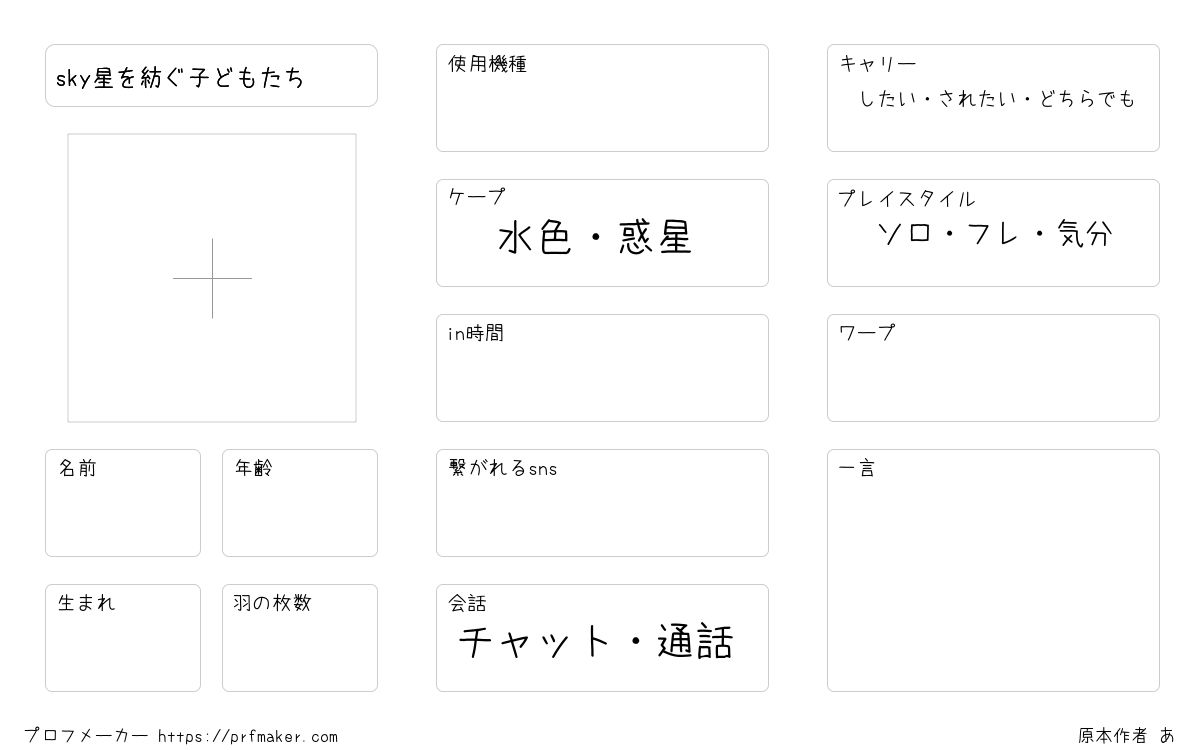Select the in時間 field
This screenshot has height=750, width=1200.
click(x=602, y=368)
